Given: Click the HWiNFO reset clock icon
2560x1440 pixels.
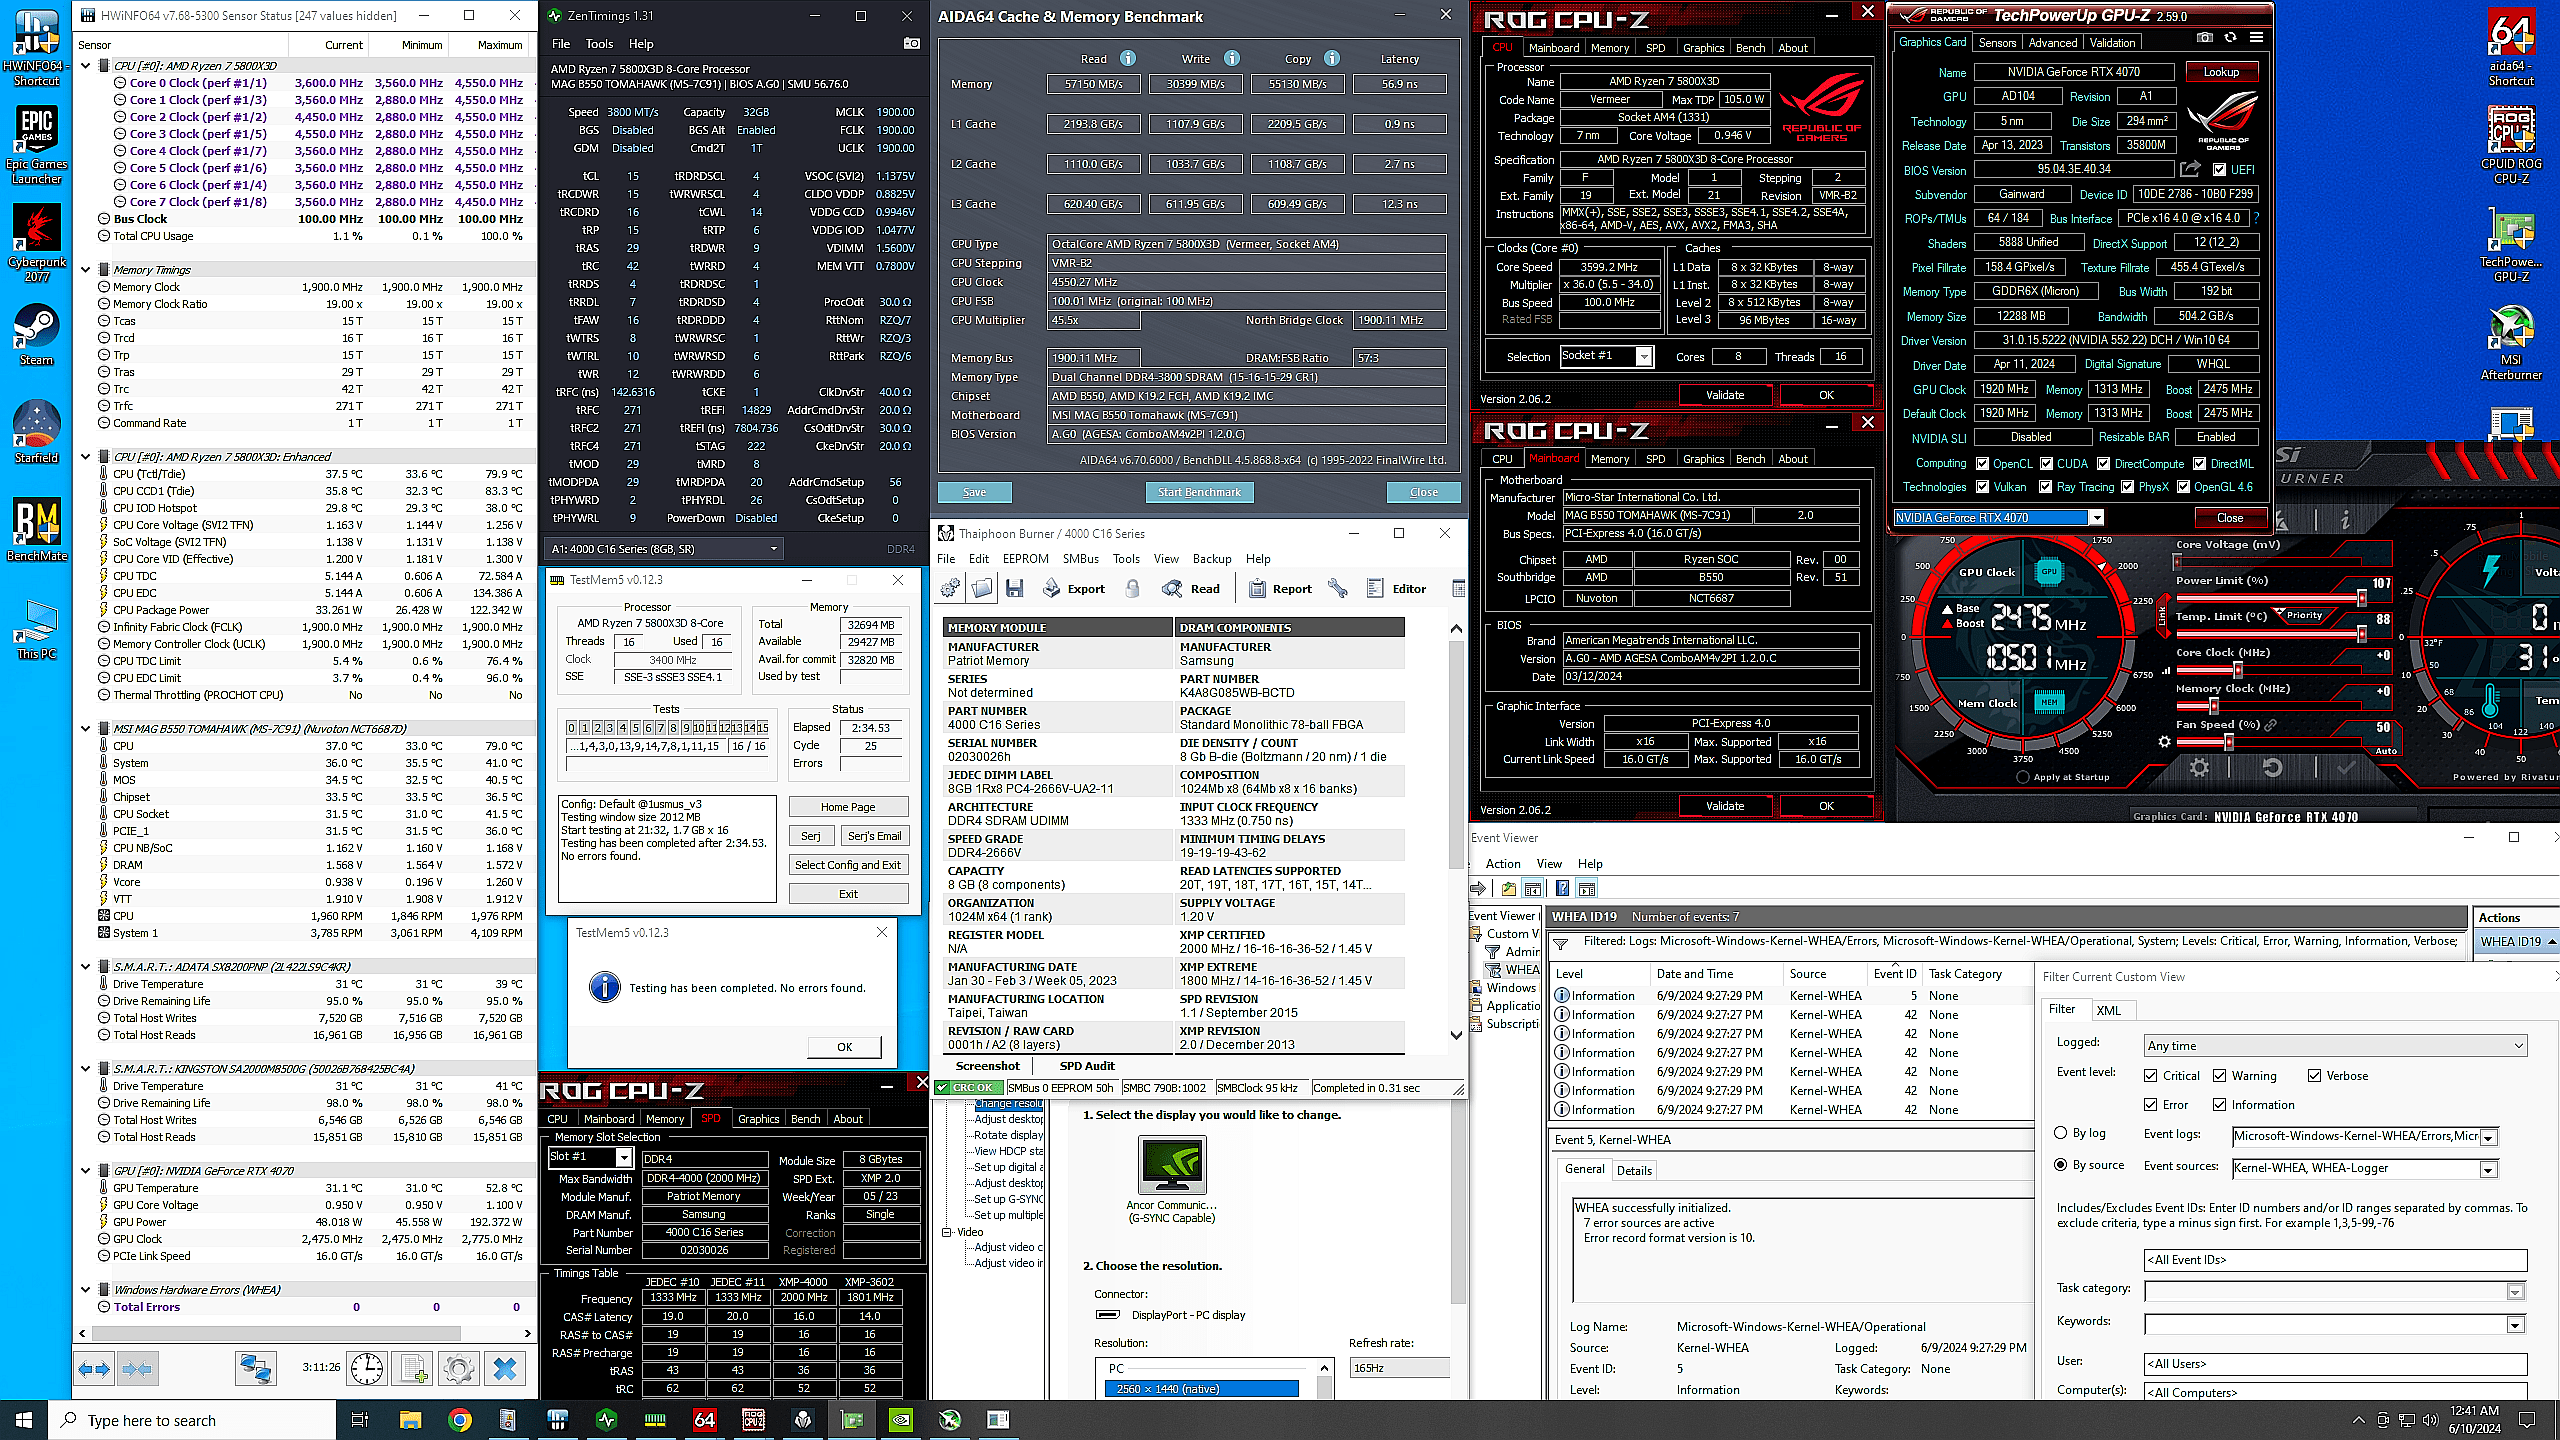Looking at the screenshot, I should (x=367, y=1368).
